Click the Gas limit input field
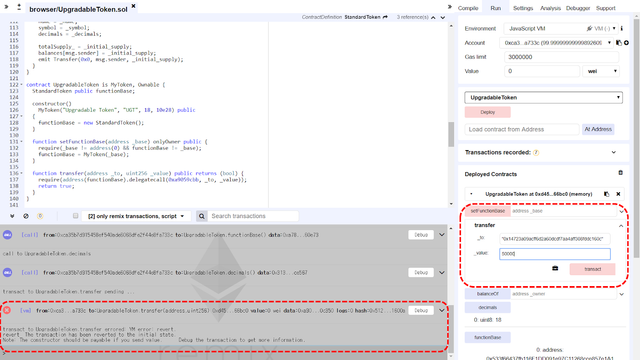 click(561, 57)
